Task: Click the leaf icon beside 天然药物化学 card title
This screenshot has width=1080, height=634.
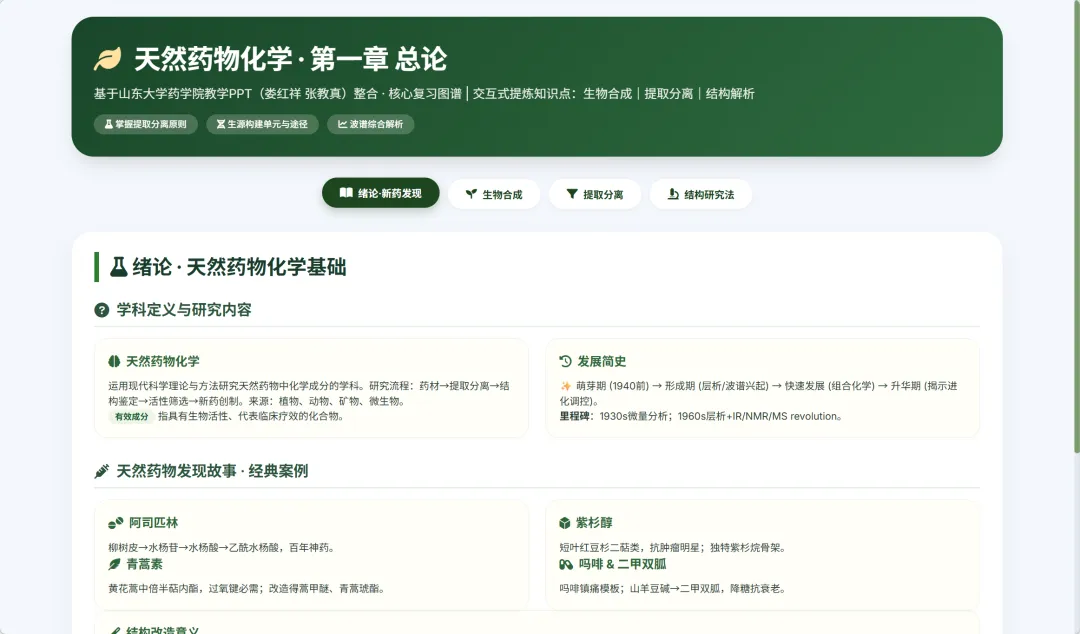Action: tap(114, 361)
